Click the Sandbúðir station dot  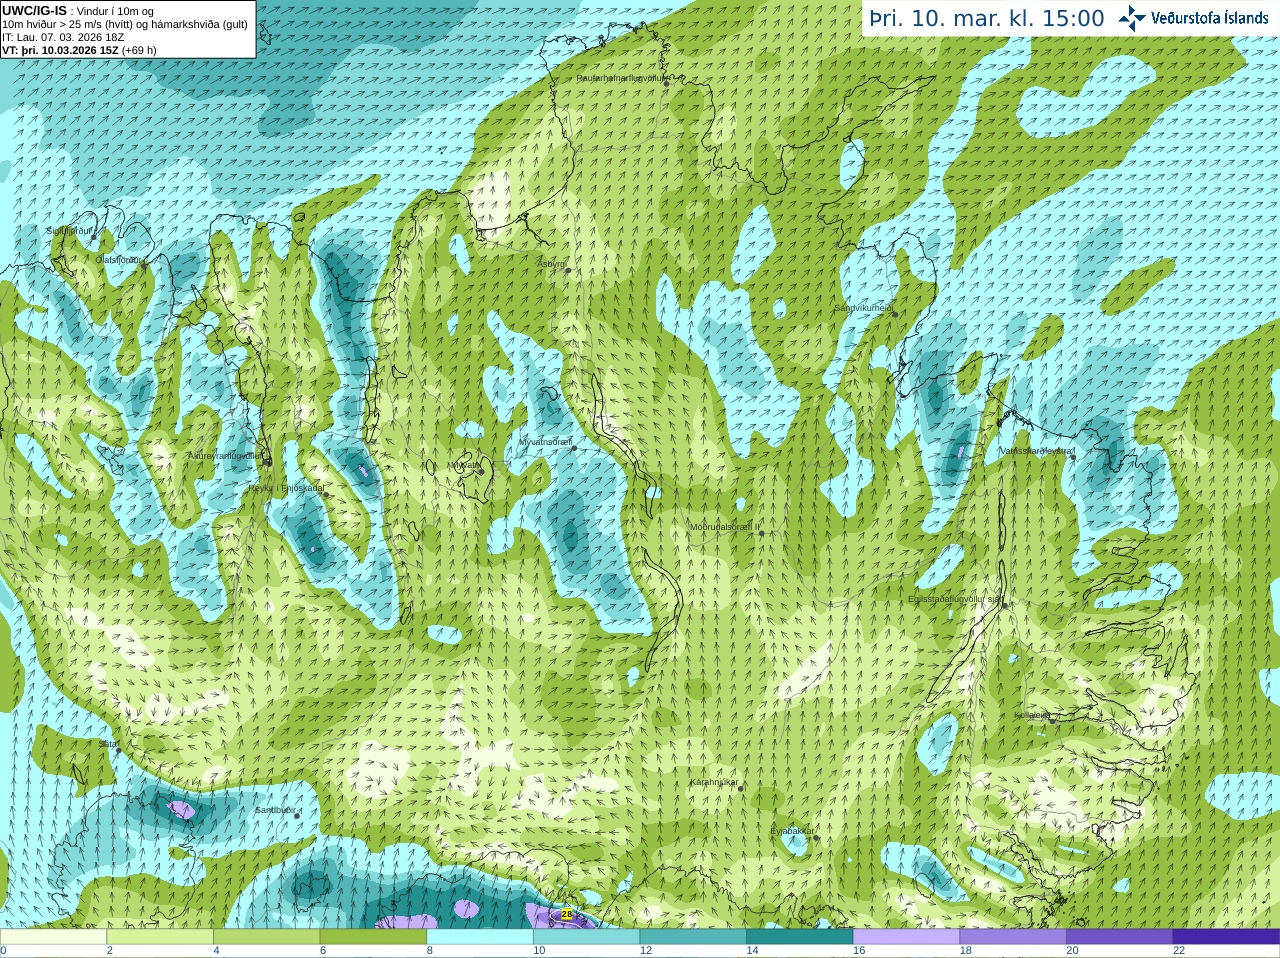click(x=297, y=815)
